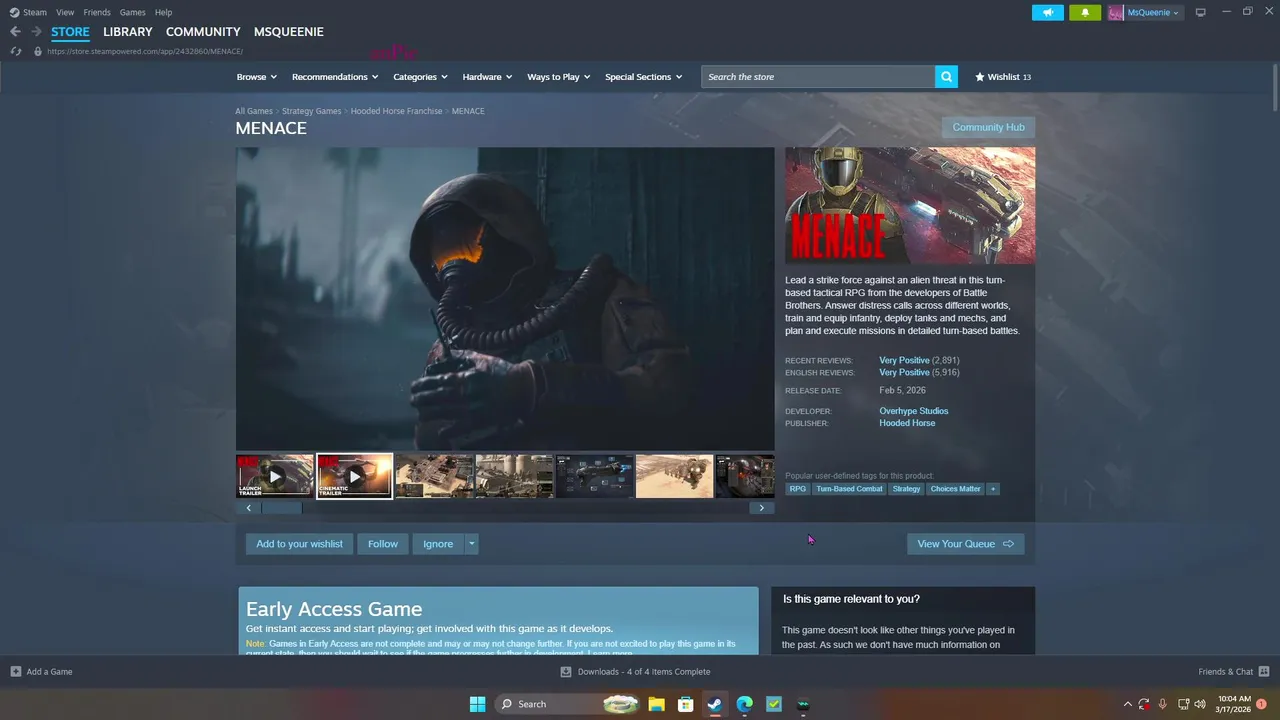The width and height of the screenshot is (1280, 720).
Task: Click the page vertical scrollbar
Action: coord(1275,87)
